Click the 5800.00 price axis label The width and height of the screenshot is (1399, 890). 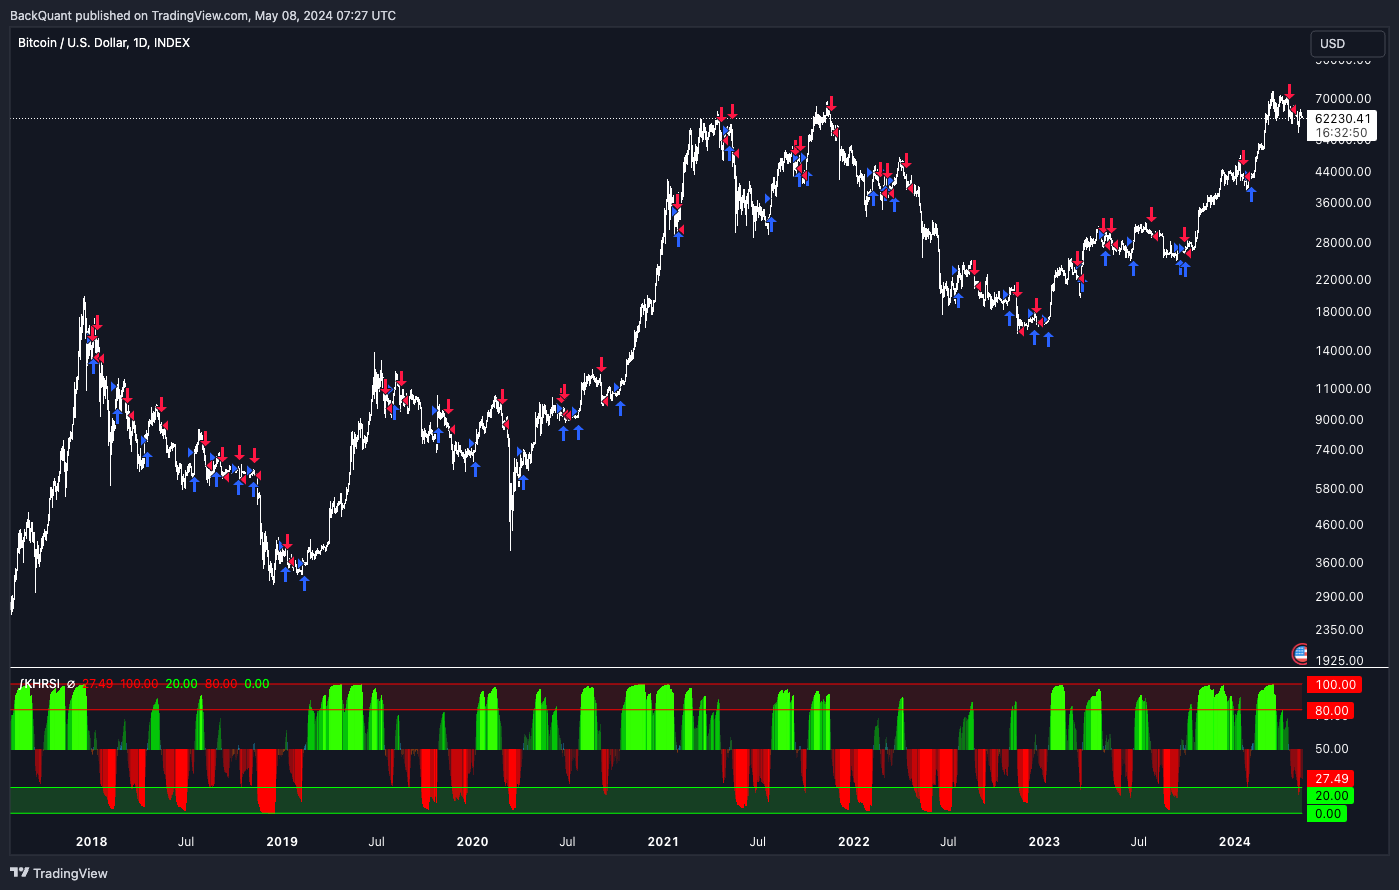tap(1340, 489)
